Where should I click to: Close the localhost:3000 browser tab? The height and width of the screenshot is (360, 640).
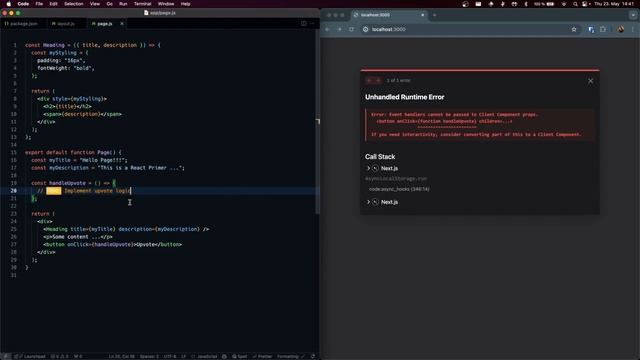422,15
